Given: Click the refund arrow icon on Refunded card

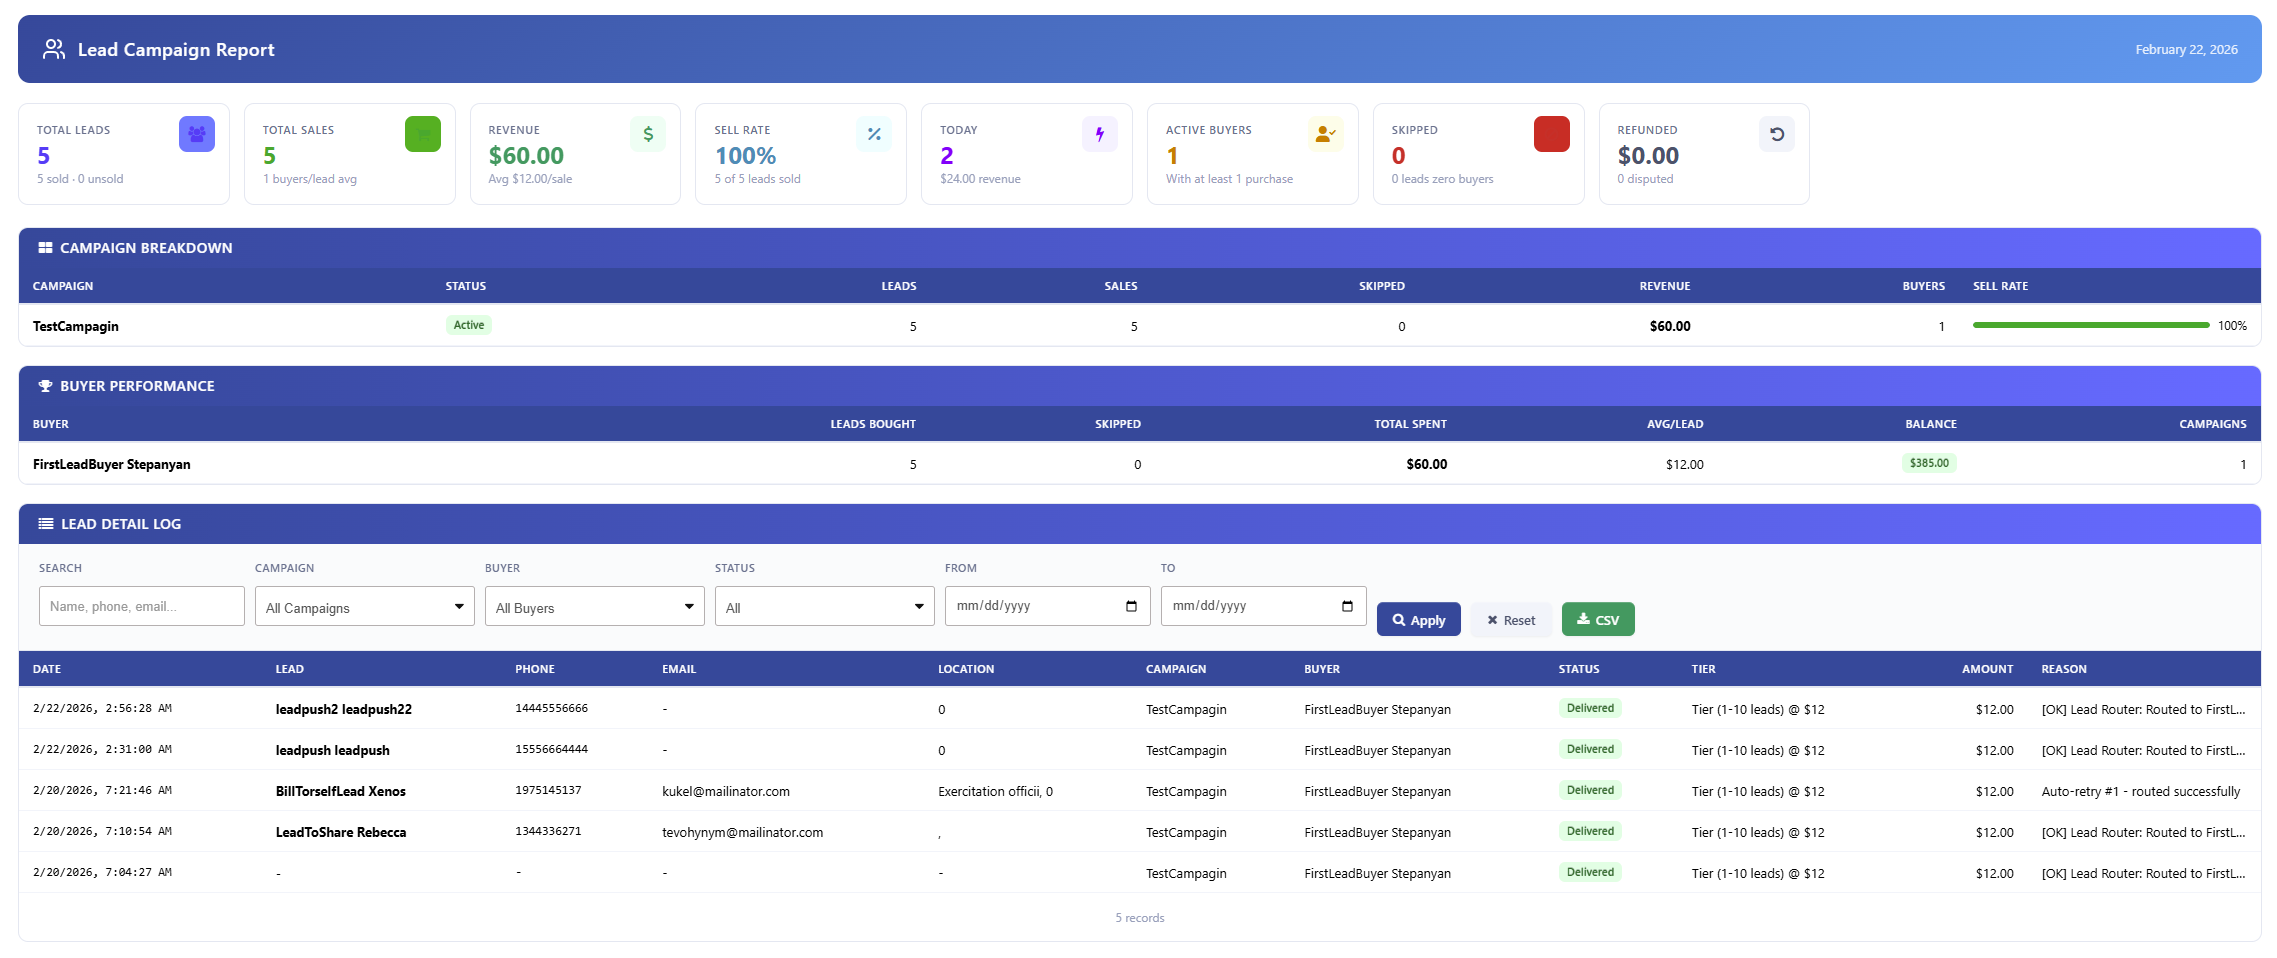Looking at the screenshot, I should [1777, 133].
